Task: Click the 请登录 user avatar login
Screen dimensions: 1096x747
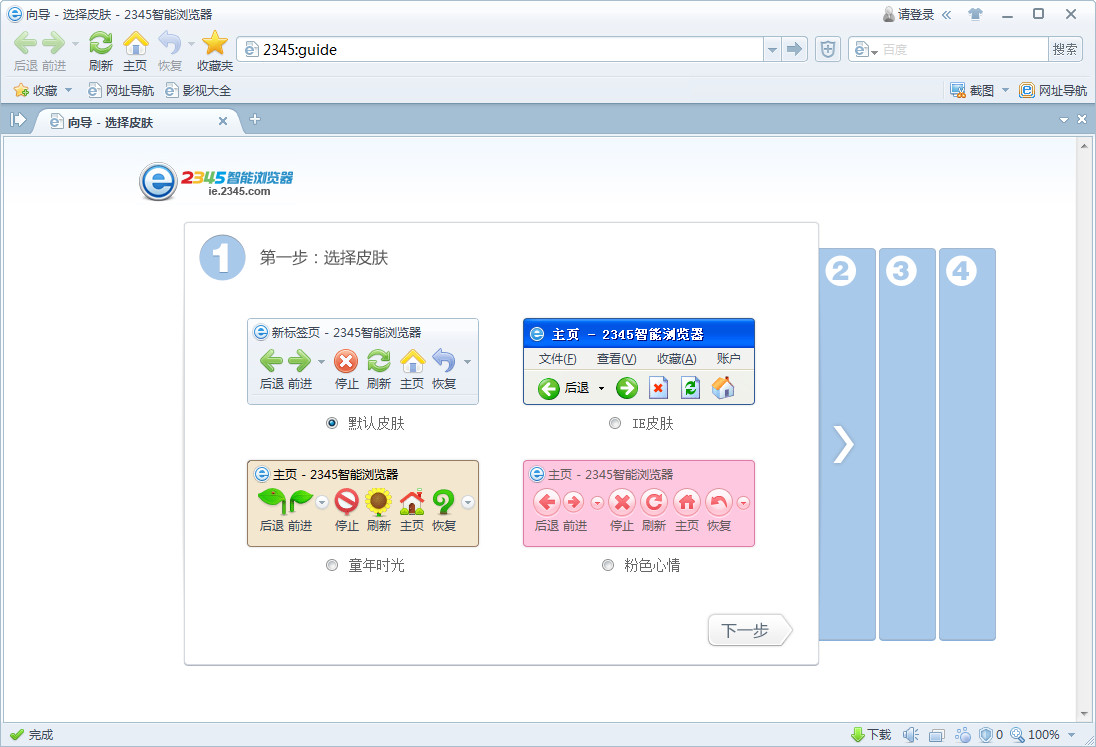Action: pyautogui.click(x=908, y=14)
